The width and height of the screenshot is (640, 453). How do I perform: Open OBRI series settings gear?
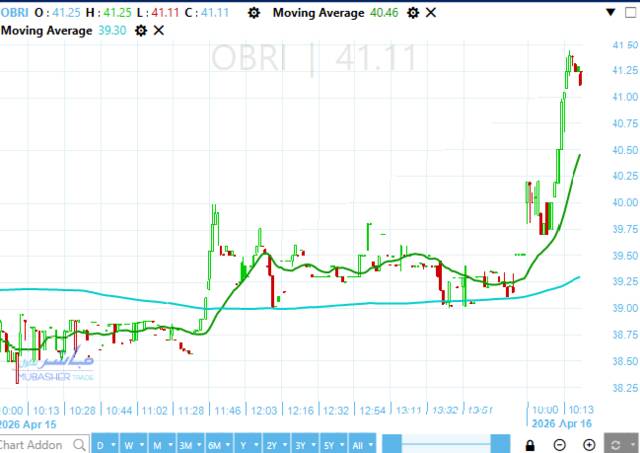click(x=254, y=13)
